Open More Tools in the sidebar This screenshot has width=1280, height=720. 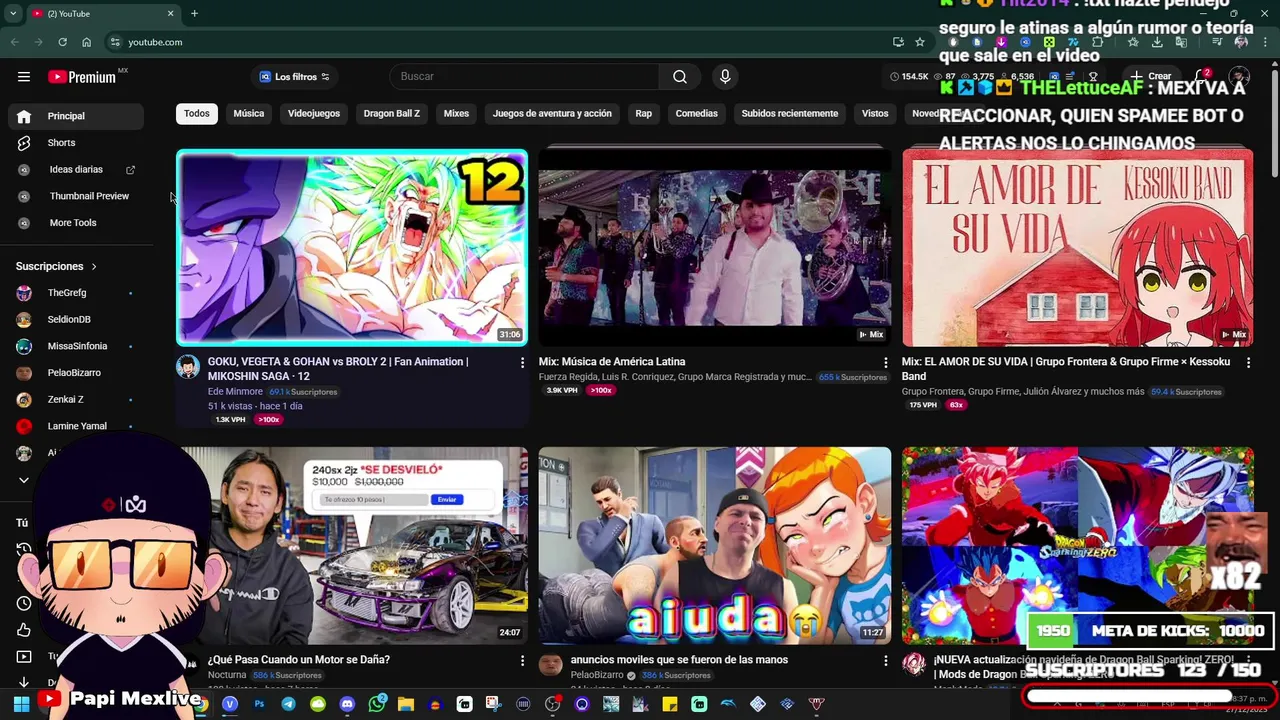tap(76, 223)
